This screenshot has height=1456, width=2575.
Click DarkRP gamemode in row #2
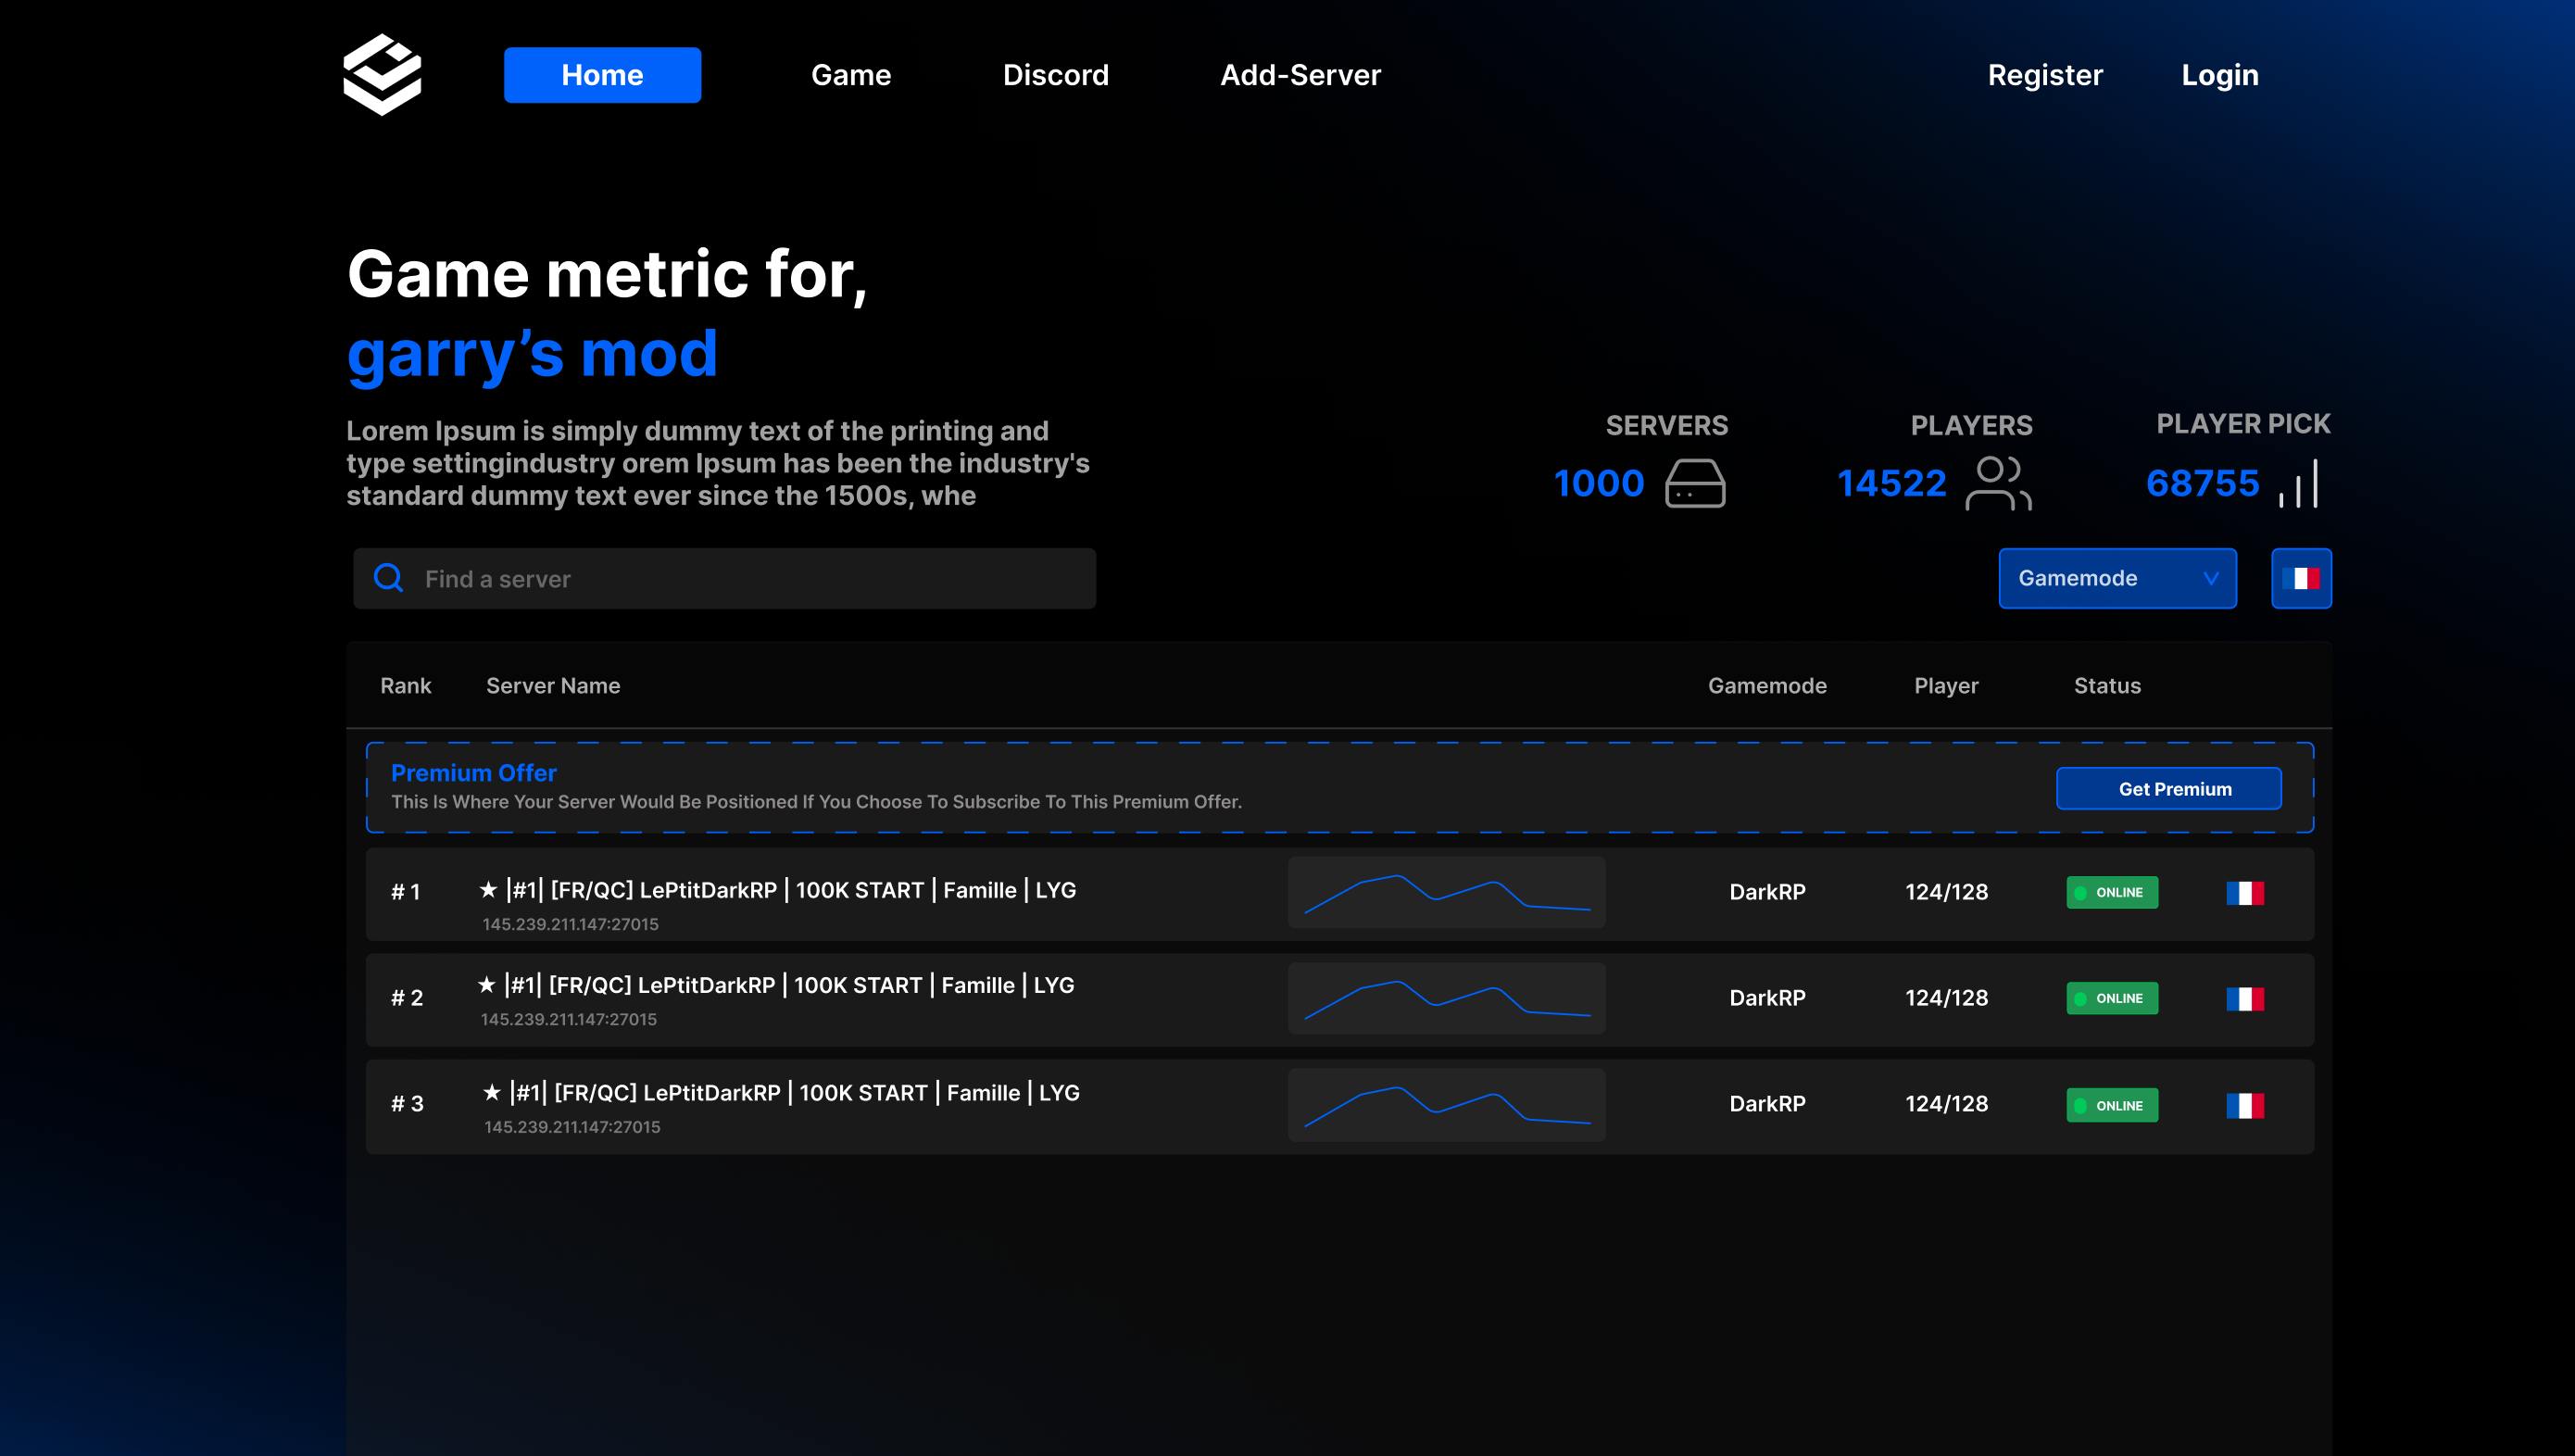(1767, 998)
